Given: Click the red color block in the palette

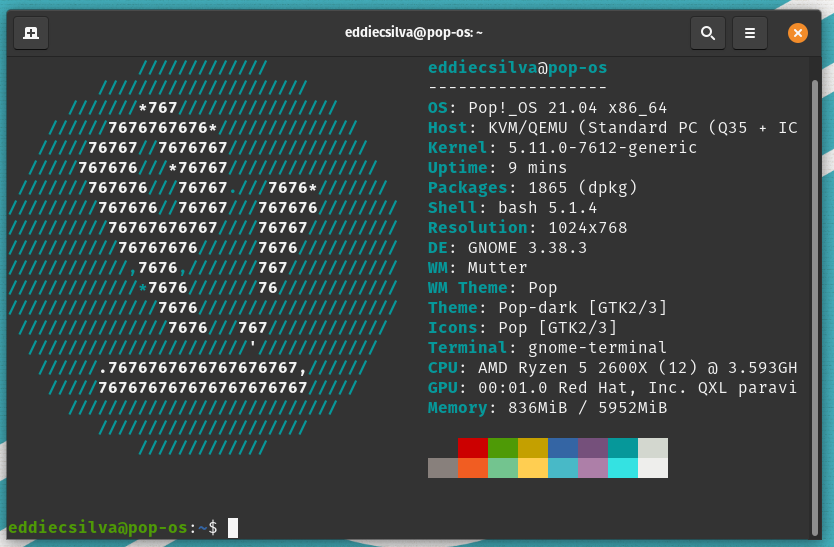Looking at the screenshot, I should (473, 448).
